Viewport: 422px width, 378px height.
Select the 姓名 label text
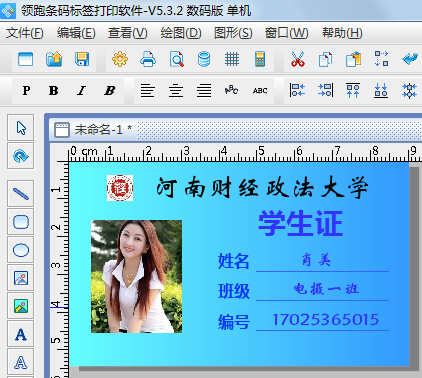click(x=234, y=261)
